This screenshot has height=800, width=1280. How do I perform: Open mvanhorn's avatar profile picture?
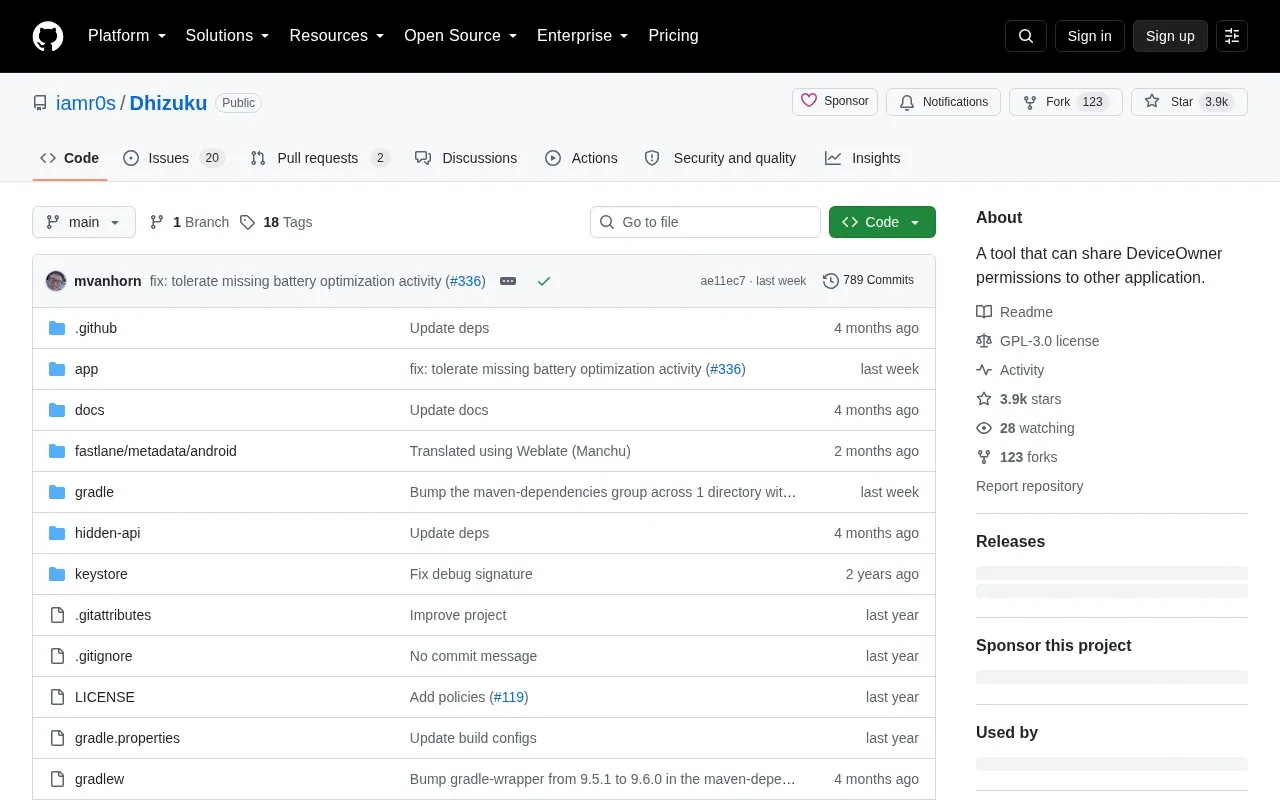tap(56, 281)
